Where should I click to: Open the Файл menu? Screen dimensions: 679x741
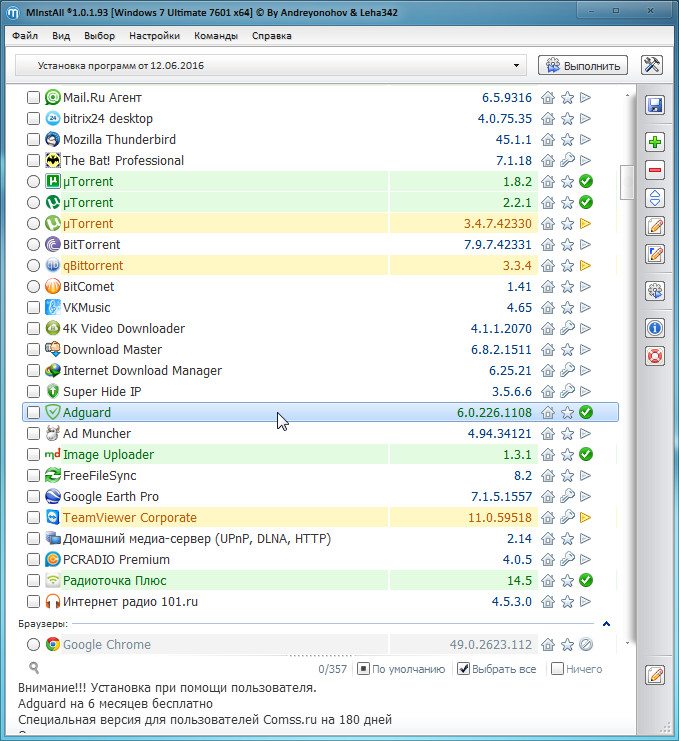pos(25,36)
